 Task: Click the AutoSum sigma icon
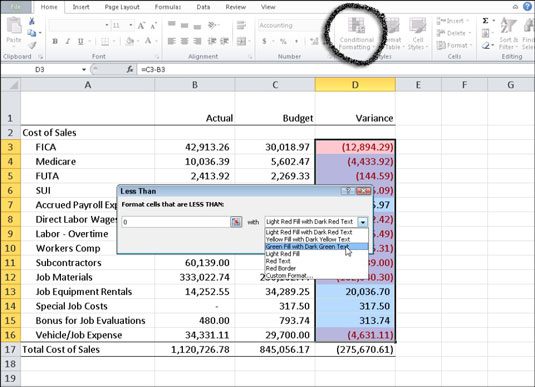click(485, 21)
